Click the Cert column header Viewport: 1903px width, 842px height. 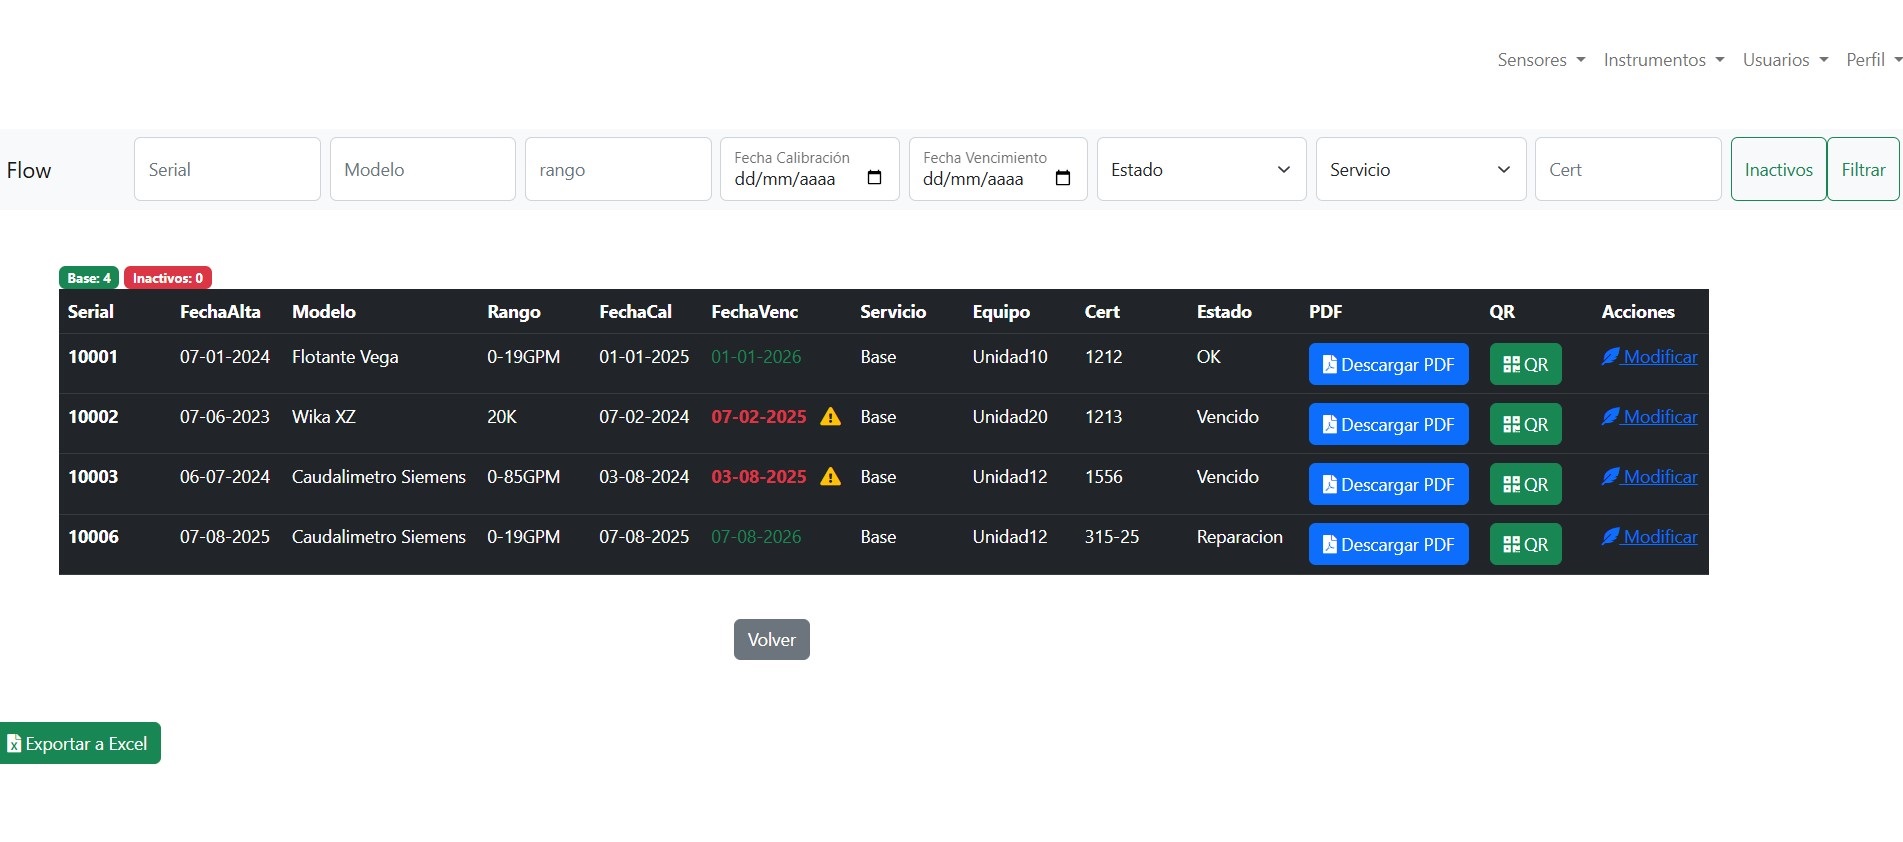click(x=1102, y=311)
